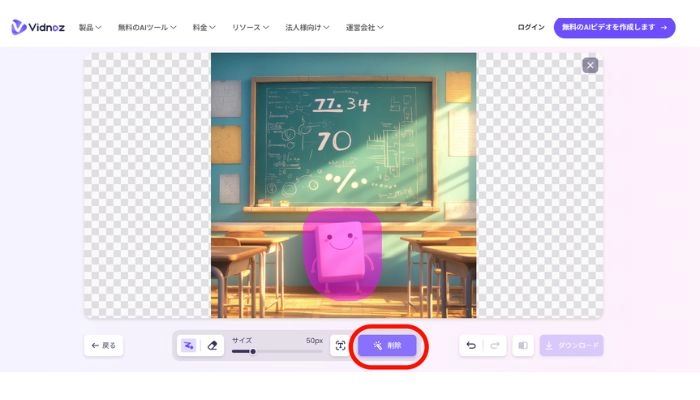
Task: Go back with the 戻る button
Action: pyautogui.click(x=104, y=345)
